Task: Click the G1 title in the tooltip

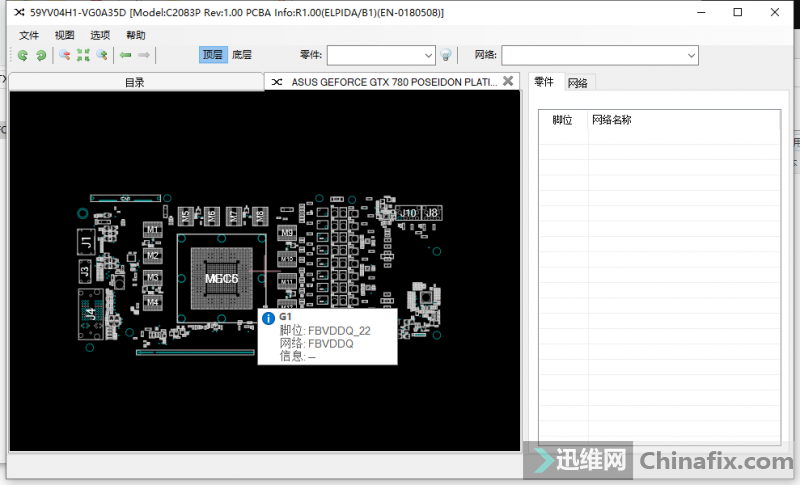Action: [x=285, y=317]
